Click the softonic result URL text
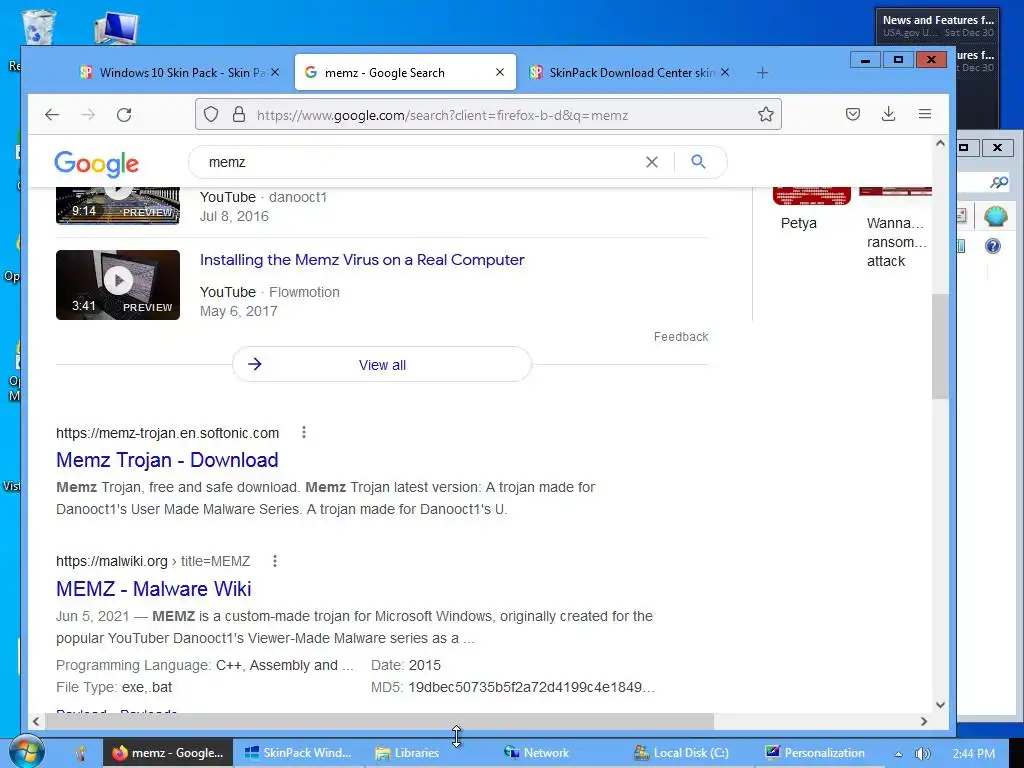 point(167,433)
